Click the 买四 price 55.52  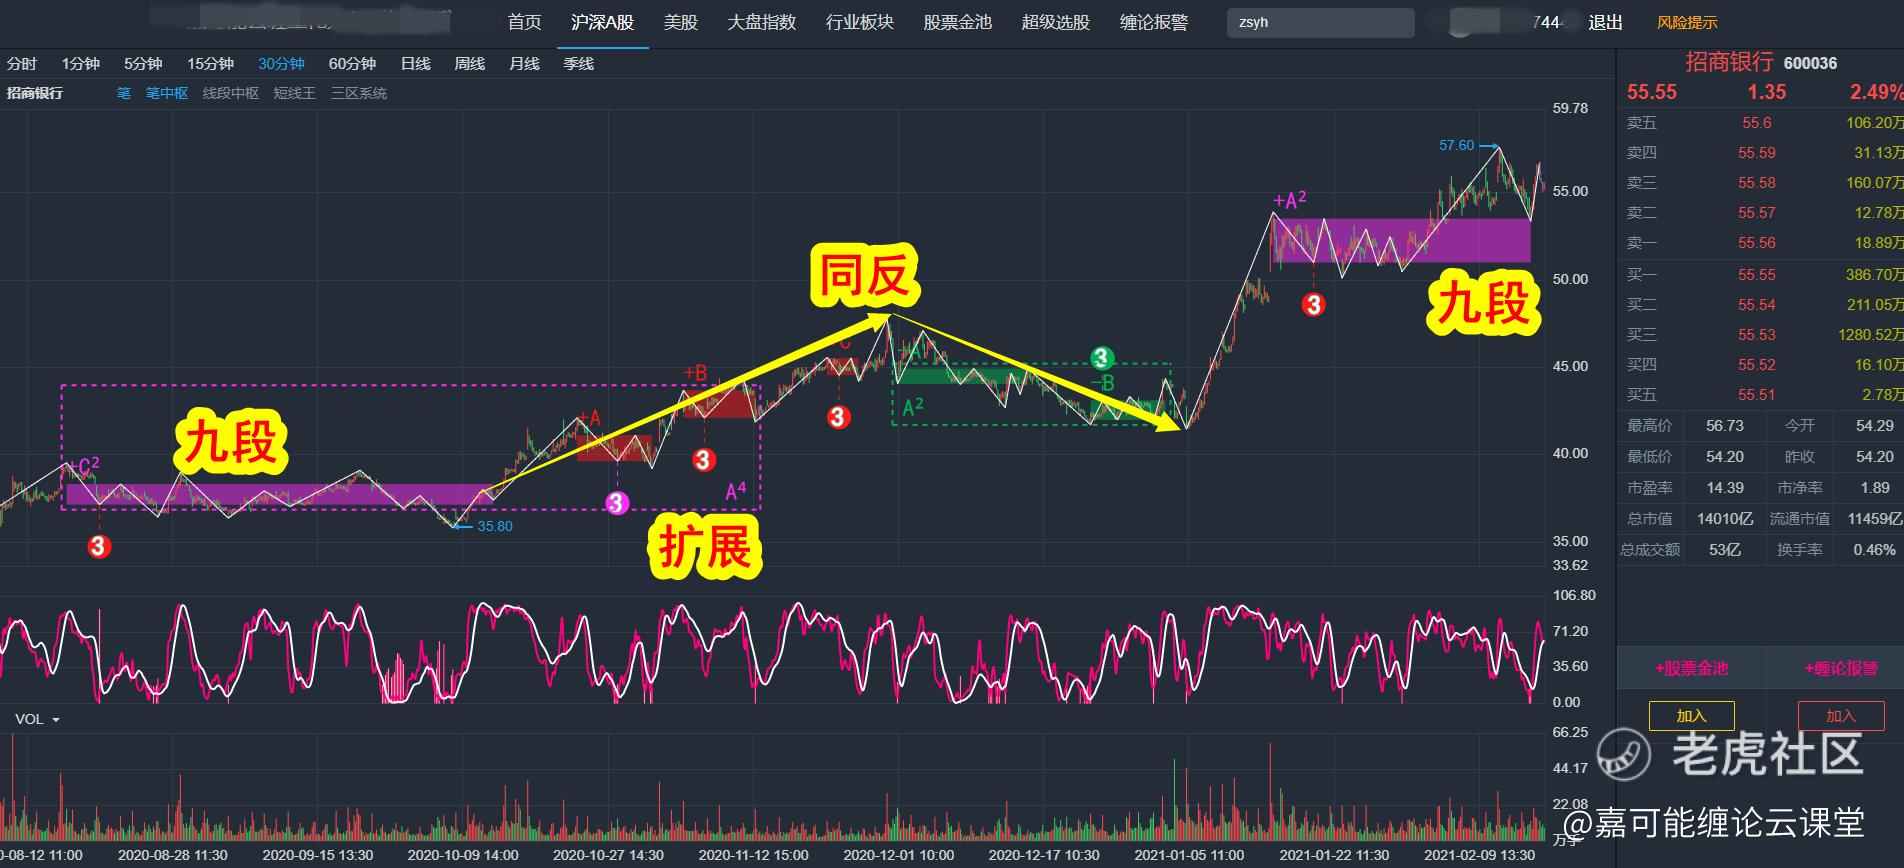[1756, 365]
